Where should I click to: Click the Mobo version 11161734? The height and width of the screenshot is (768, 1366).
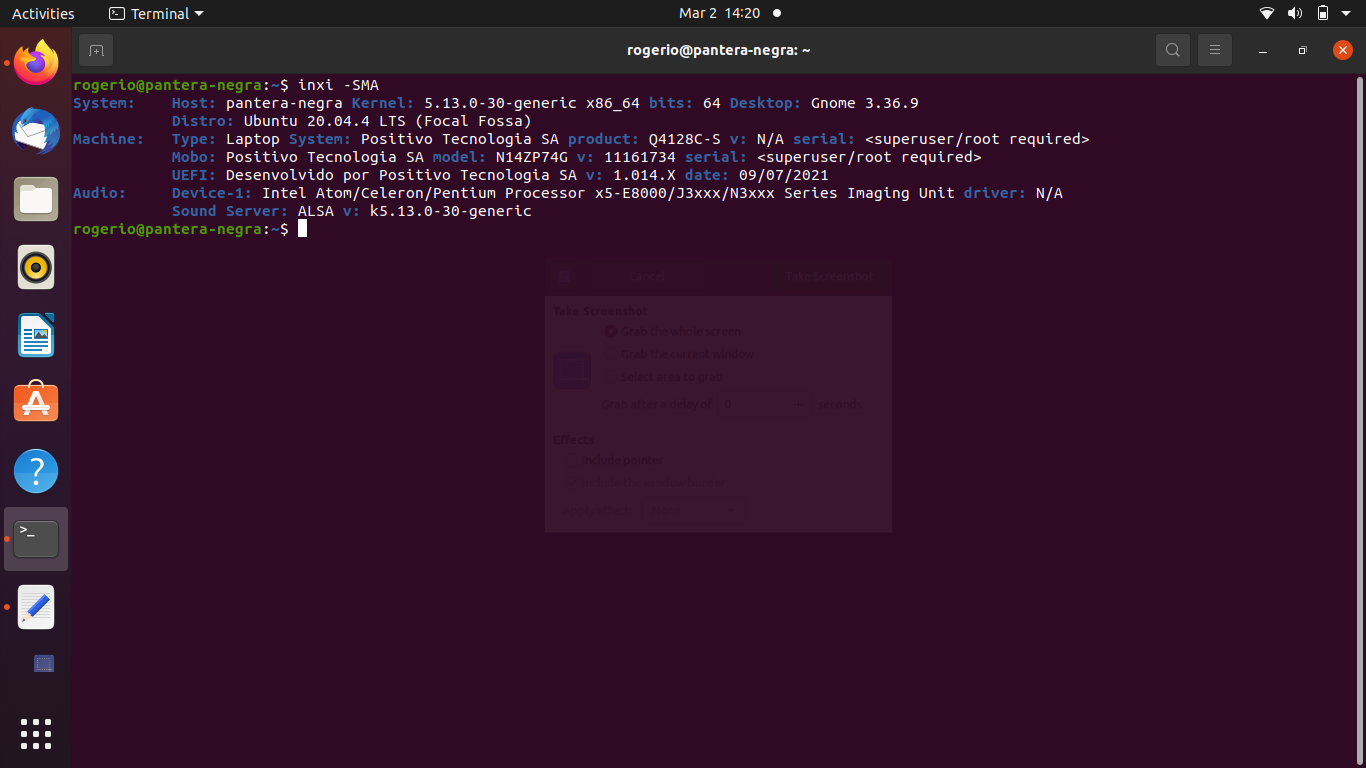pyautogui.click(x=640, y=157)
